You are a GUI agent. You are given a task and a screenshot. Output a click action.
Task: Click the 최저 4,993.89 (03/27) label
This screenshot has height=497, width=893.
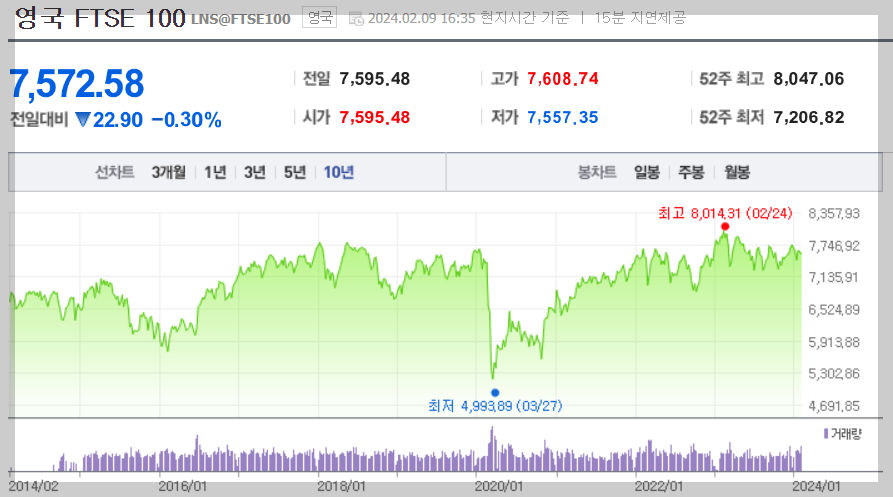[495, 405]
